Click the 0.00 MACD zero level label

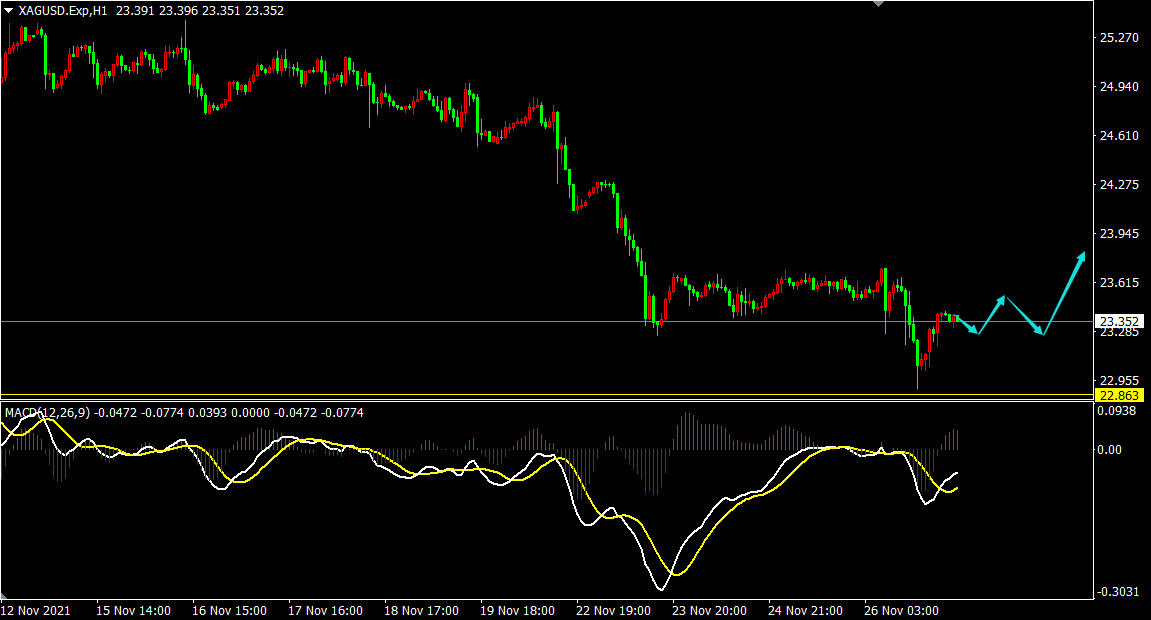pos(1110,450)
